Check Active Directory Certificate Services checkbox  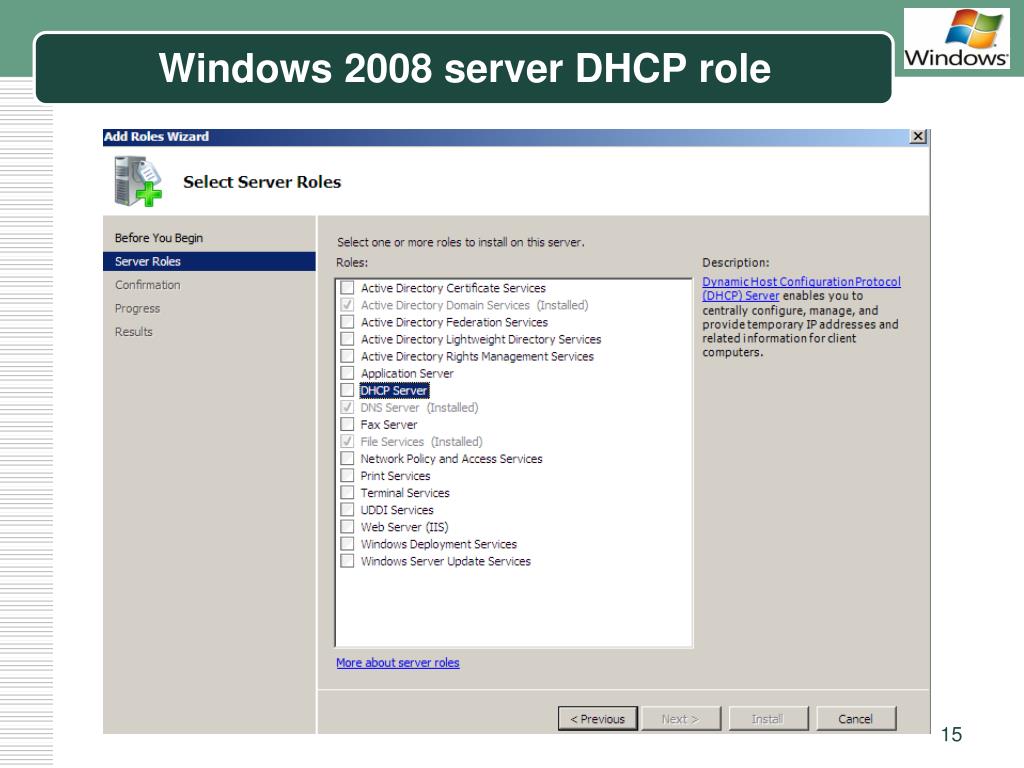347,287
